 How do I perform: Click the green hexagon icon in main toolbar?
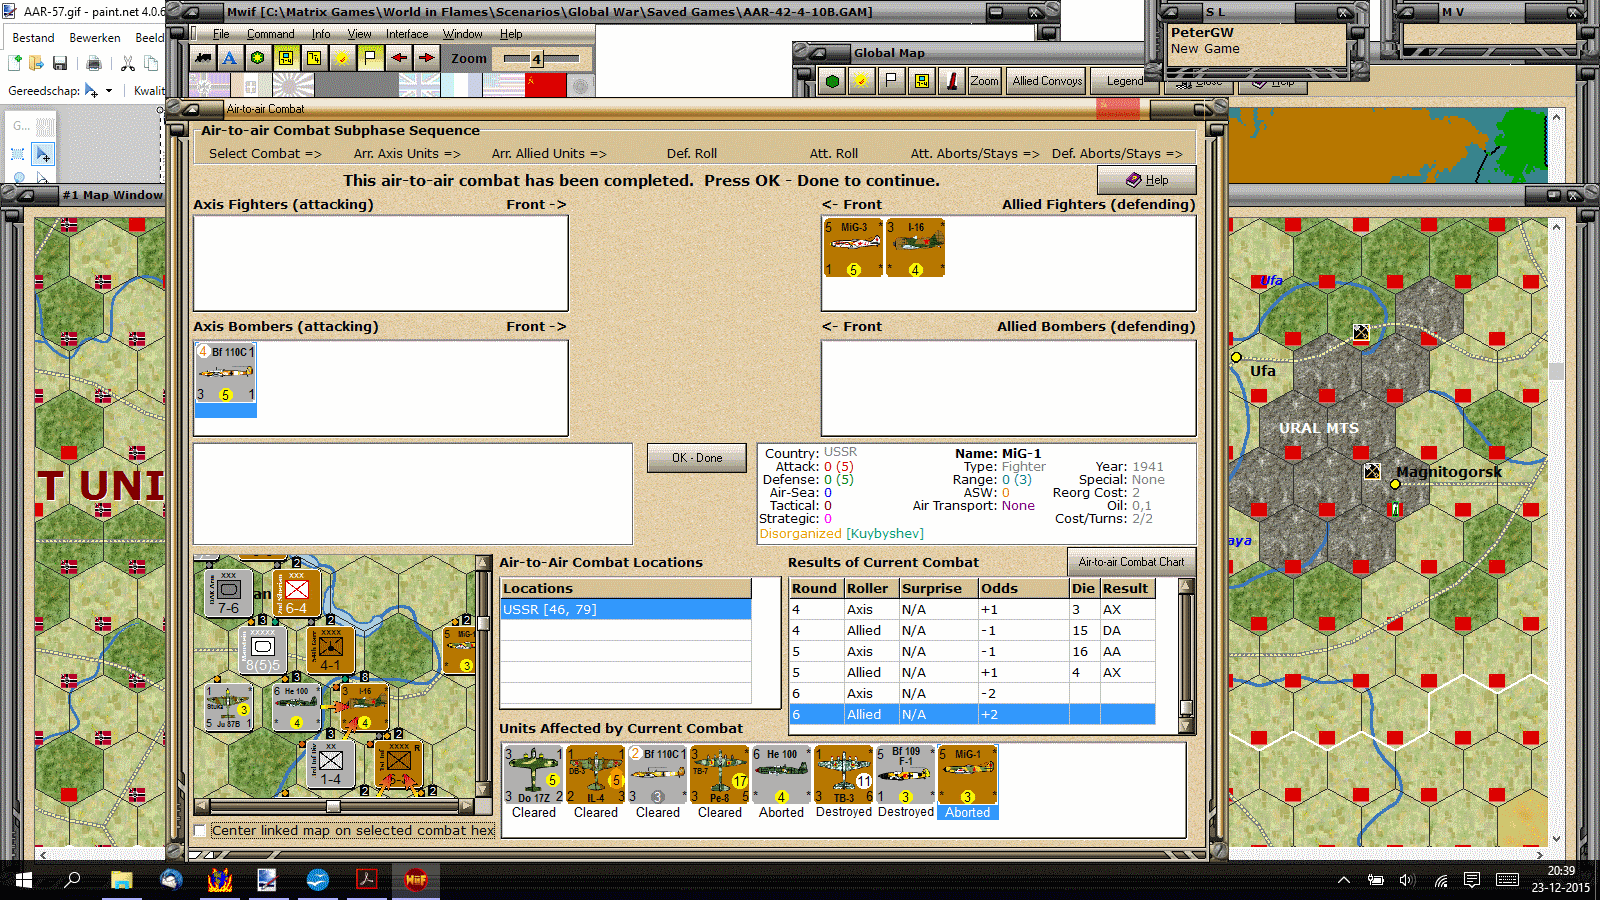point(258,58)
